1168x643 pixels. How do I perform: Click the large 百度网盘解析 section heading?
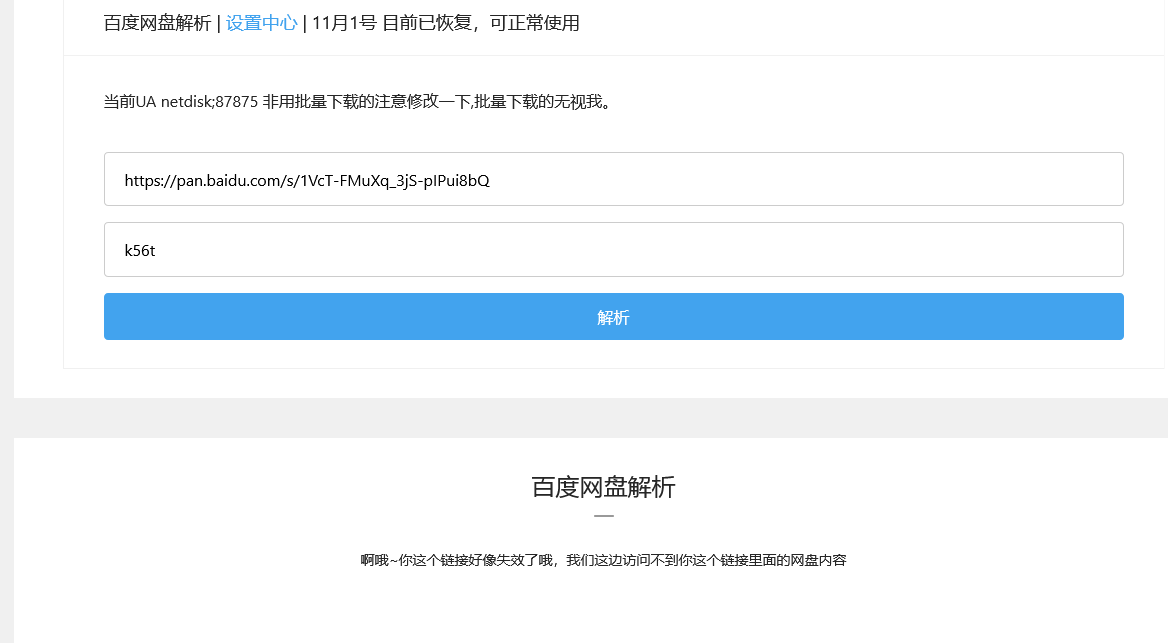tap(603, 487)
